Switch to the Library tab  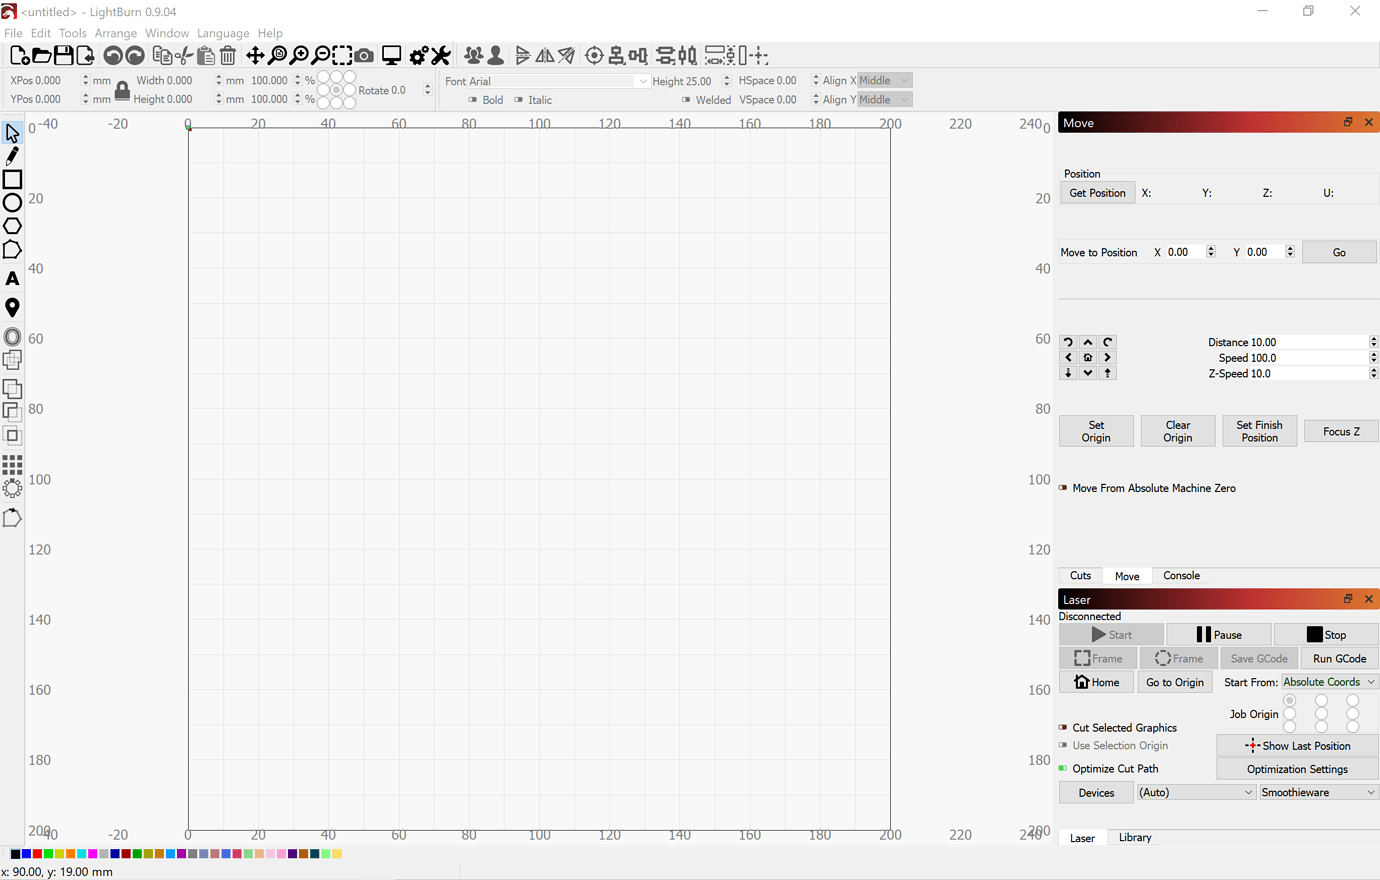(1135, 838)
